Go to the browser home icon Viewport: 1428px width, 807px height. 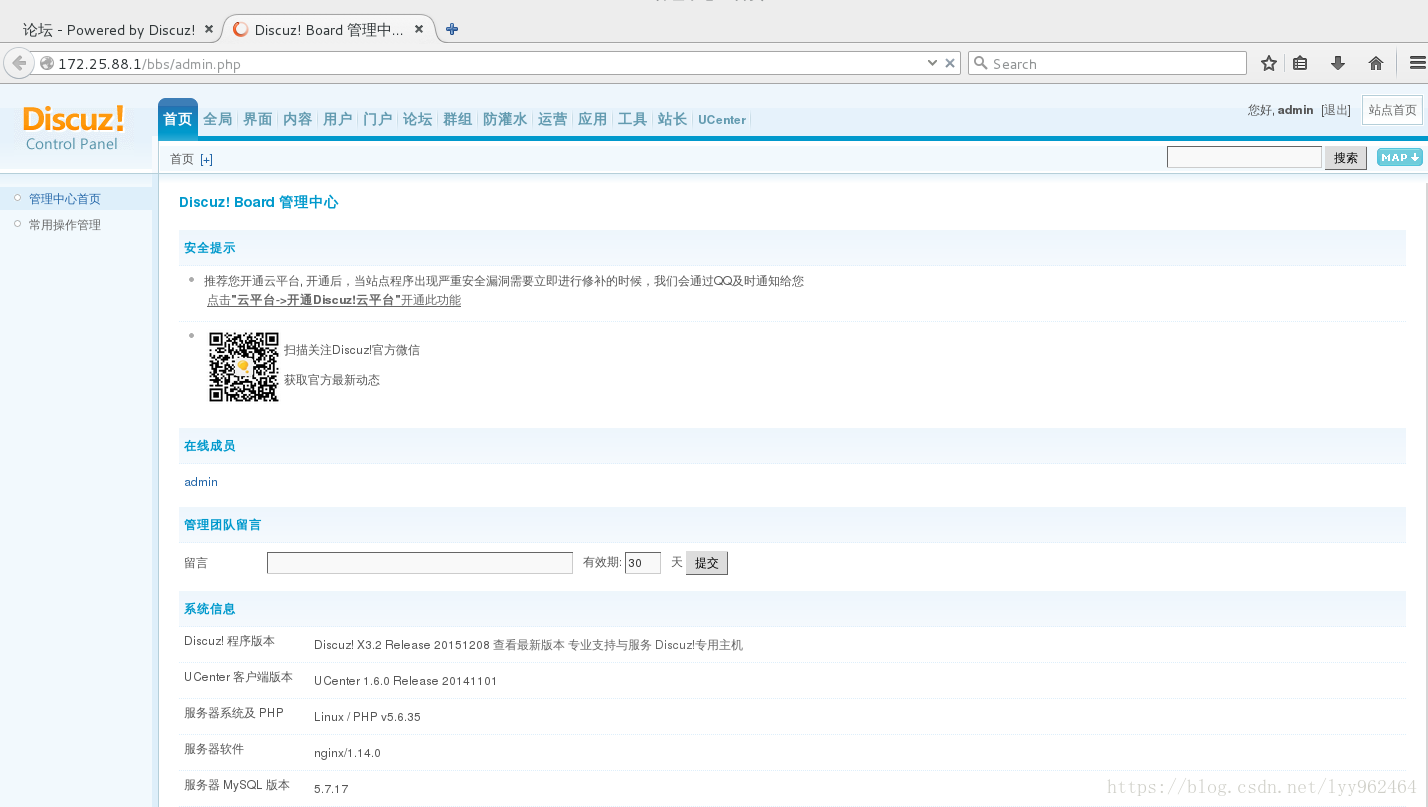pos(1376,63)
